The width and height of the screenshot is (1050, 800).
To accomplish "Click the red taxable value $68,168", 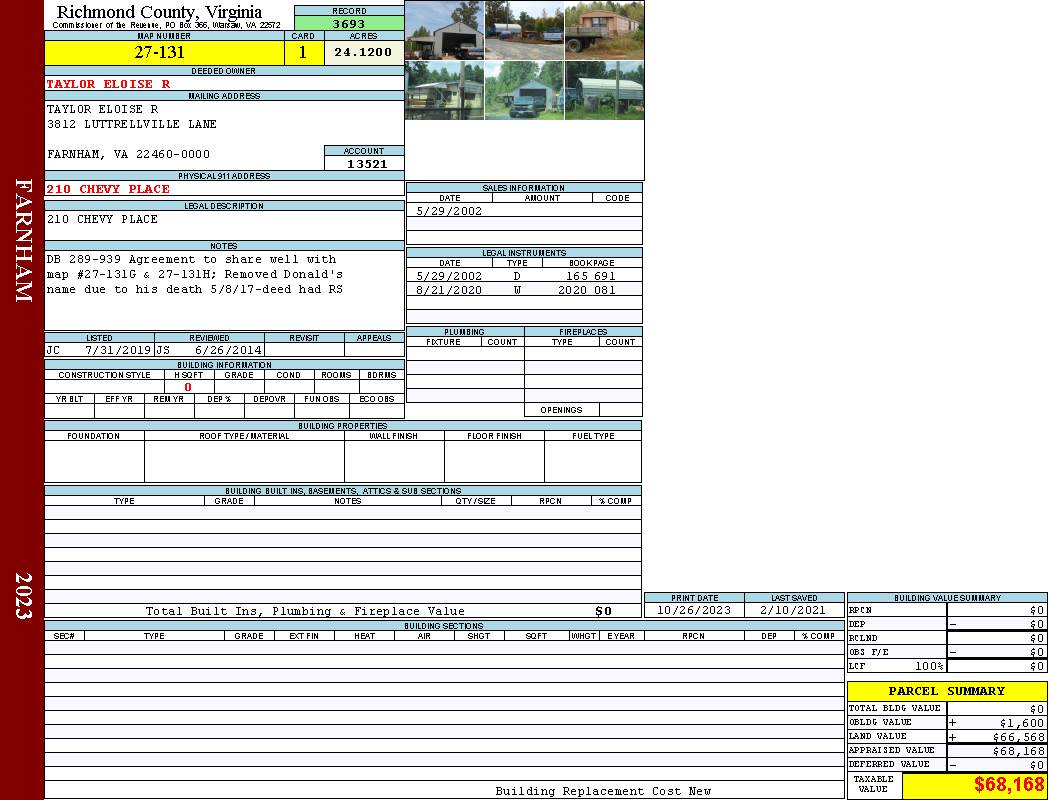I will pos(1009,785).
